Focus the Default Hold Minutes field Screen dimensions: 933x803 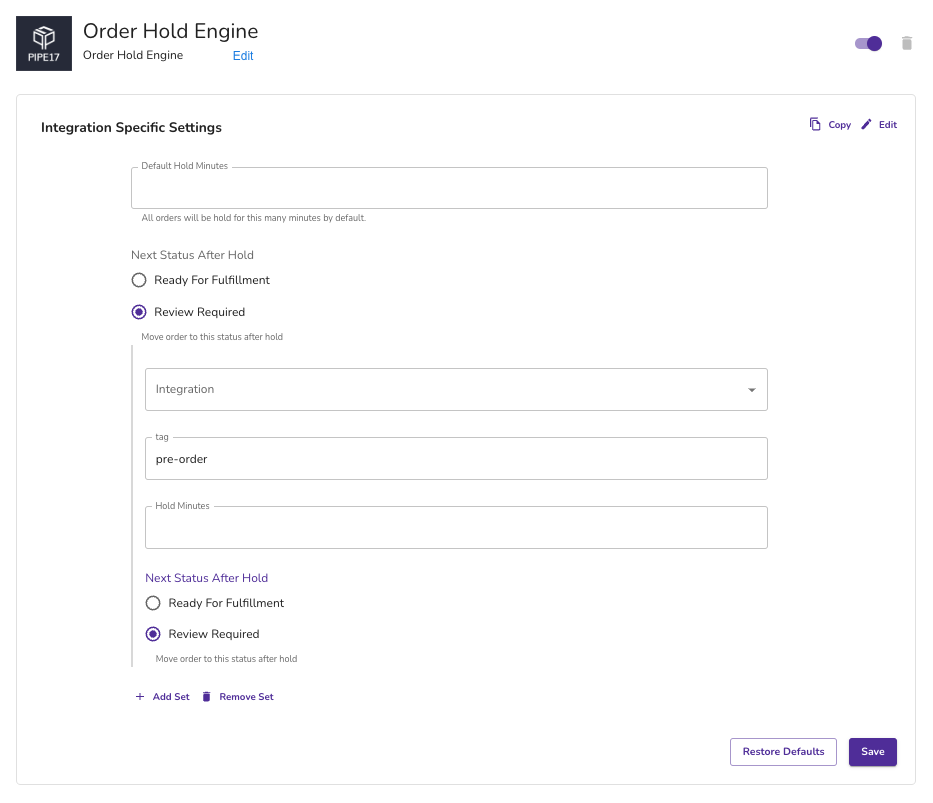[449, 188]
